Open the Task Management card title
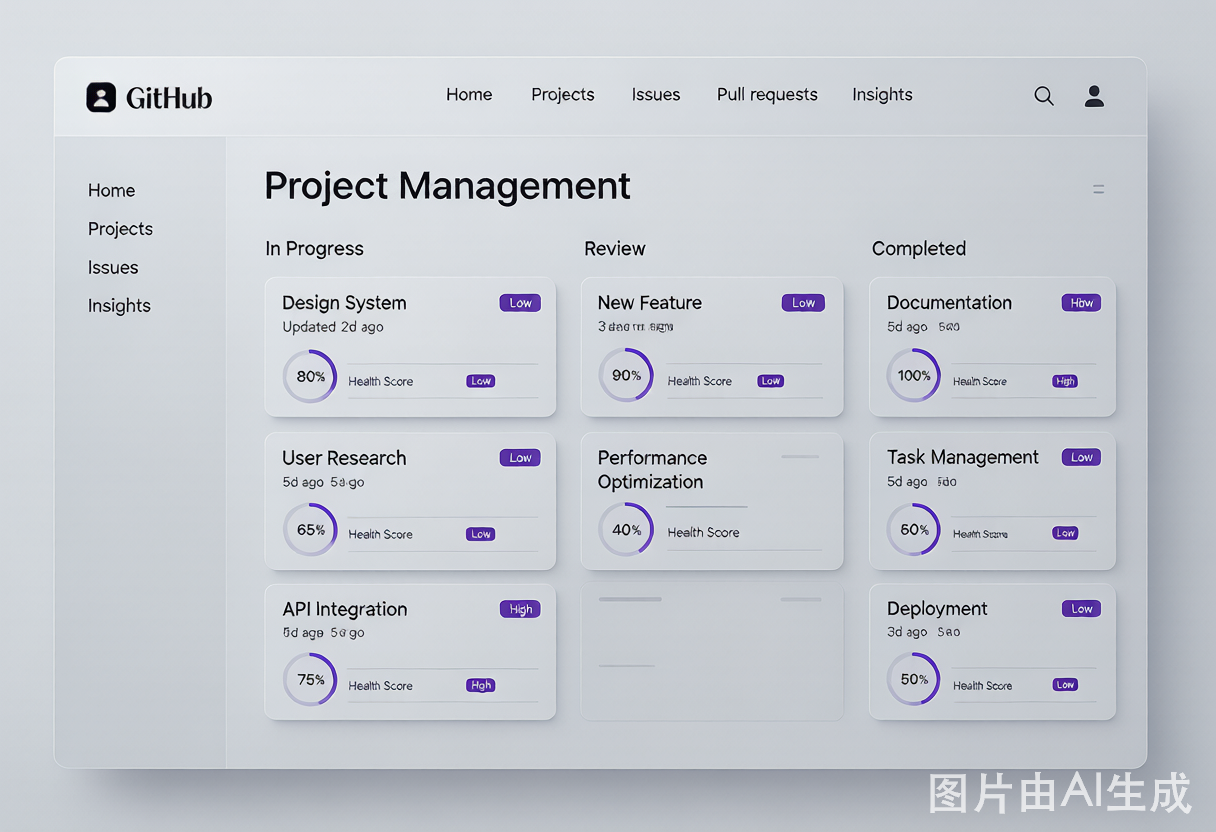This screenshot has height=832, width=1216. (x=963, y=457)
